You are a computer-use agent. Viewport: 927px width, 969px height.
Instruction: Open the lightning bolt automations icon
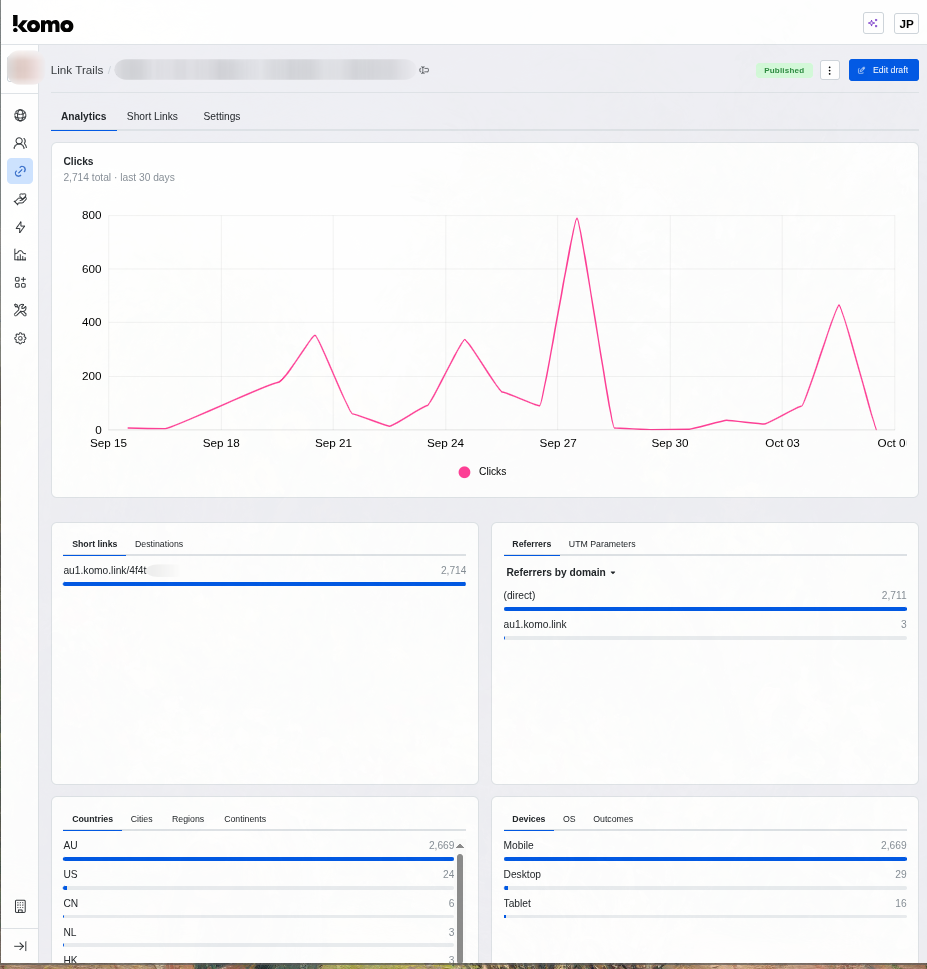coord(20,227)
